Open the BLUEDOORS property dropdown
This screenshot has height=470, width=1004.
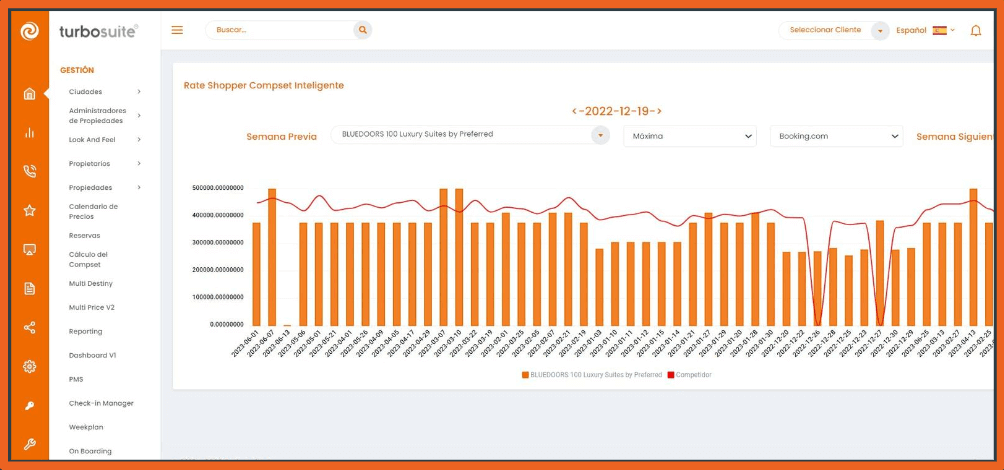(470, 135)
